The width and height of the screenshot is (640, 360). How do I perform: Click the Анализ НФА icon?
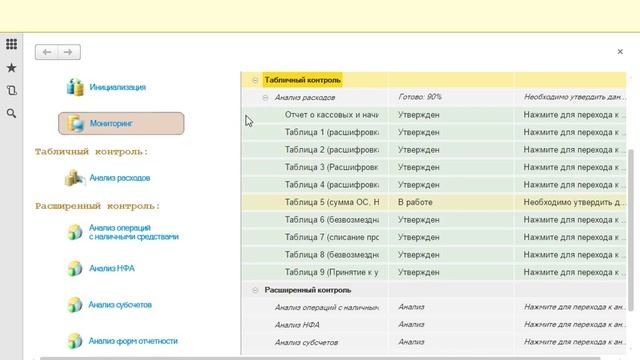[x=75, y=269]
